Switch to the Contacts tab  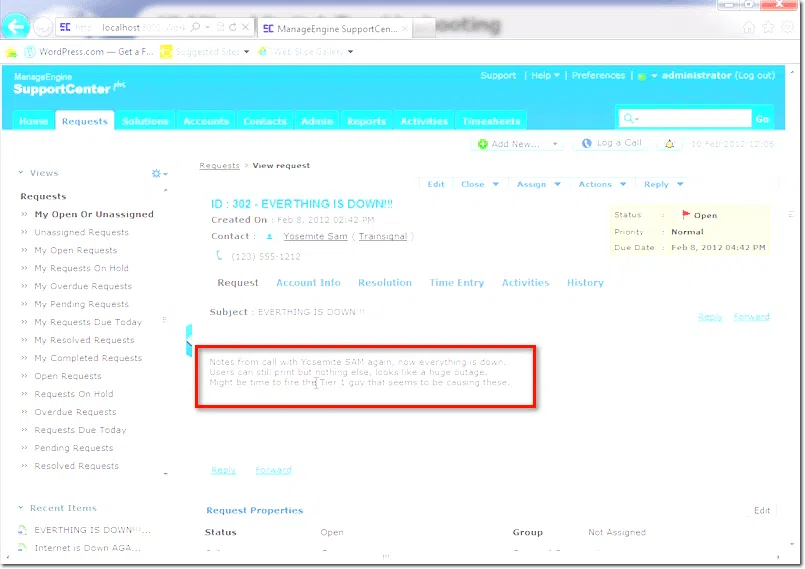click(264, 121)
